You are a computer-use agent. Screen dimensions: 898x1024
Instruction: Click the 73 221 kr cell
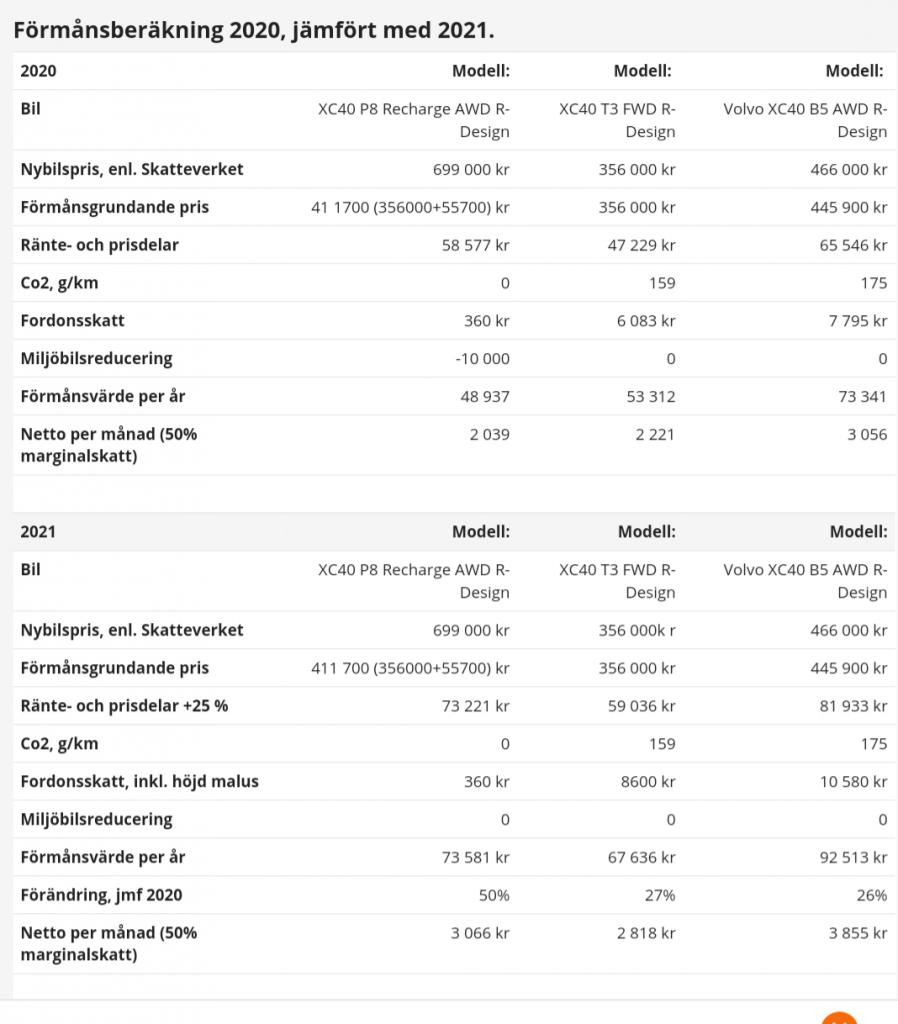coord(475,706)
